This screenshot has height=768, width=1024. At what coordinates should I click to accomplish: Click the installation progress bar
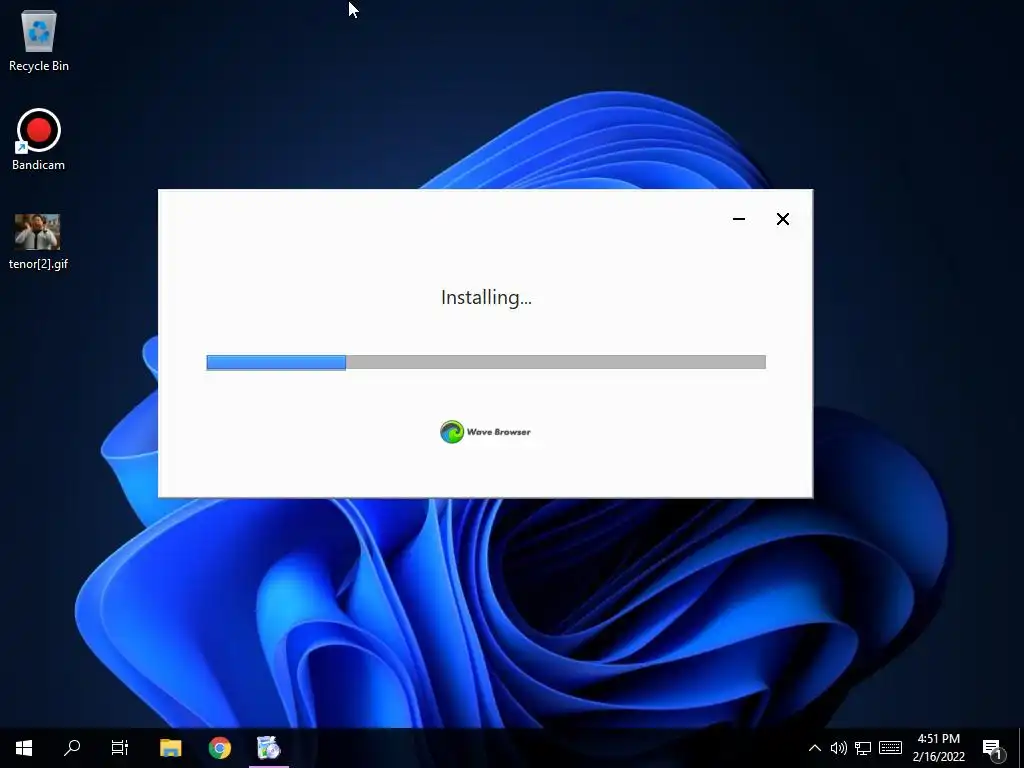[486, 362]
